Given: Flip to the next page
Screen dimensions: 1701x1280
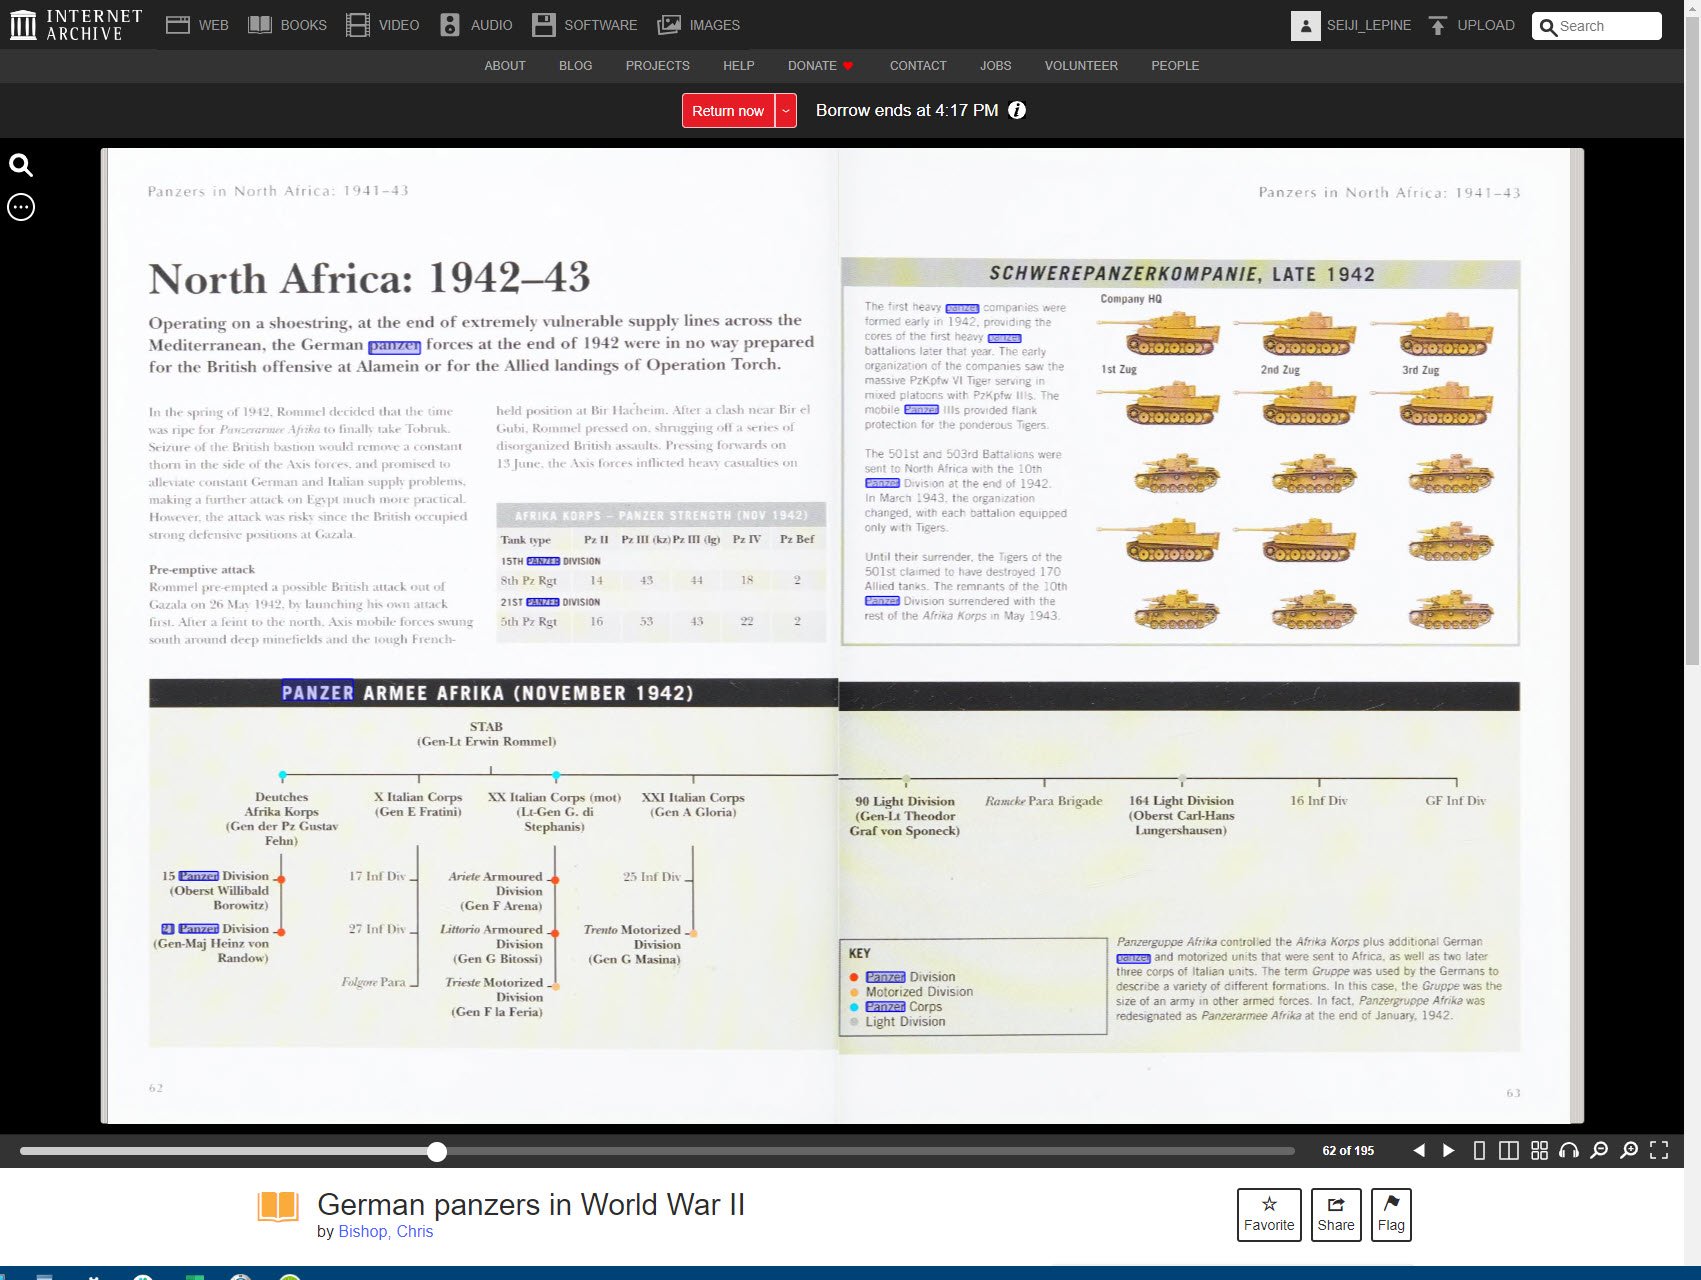Looking at the screenshot, I should tap(1448, 1151).
